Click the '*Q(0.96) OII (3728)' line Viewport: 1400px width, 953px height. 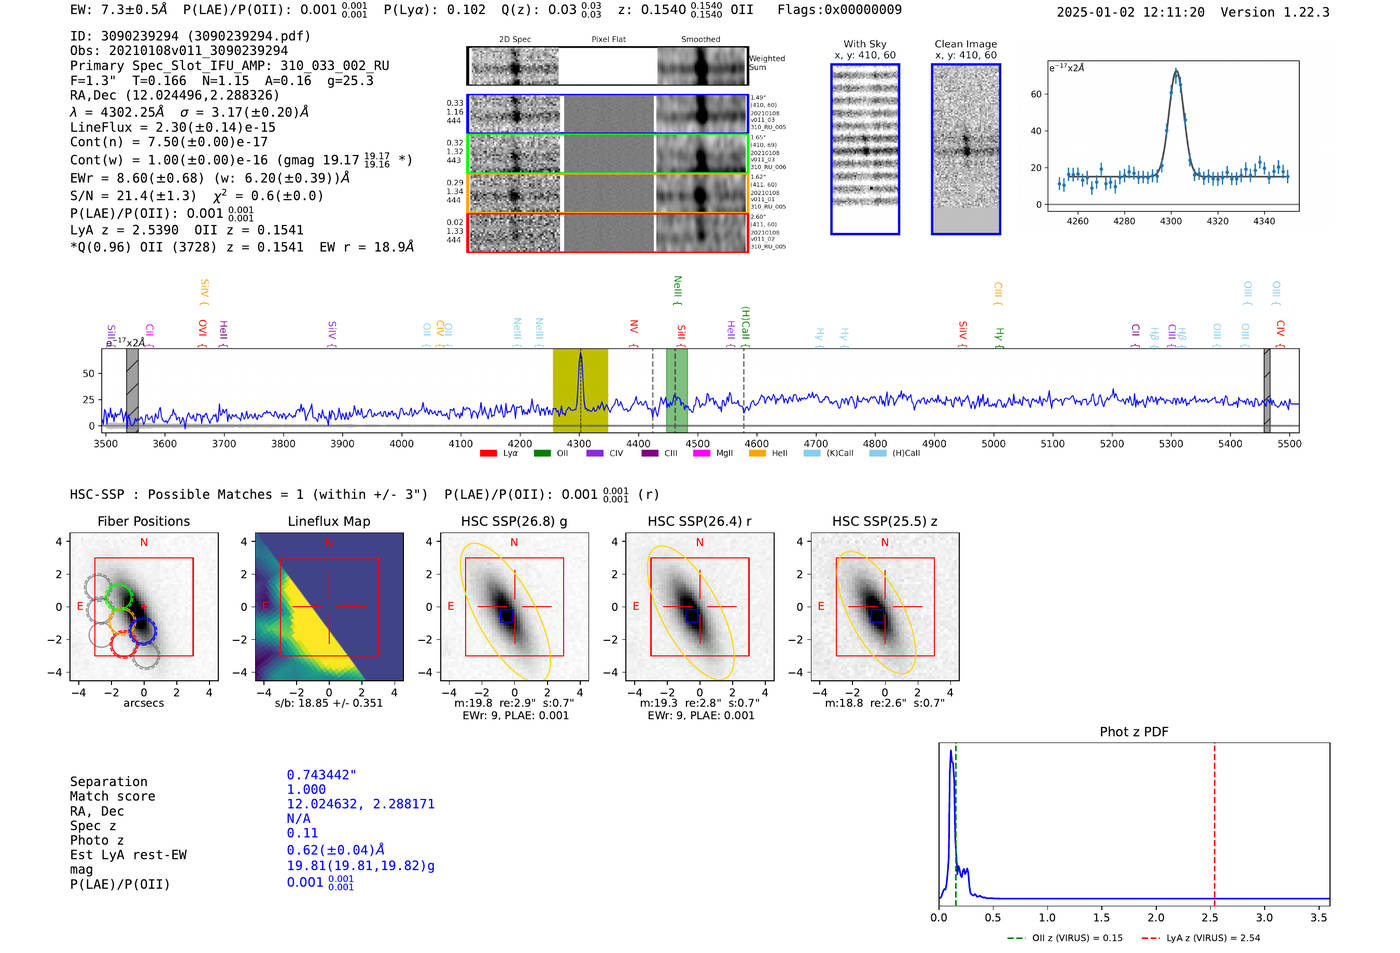pyautogui.click(x=242, y=247)
